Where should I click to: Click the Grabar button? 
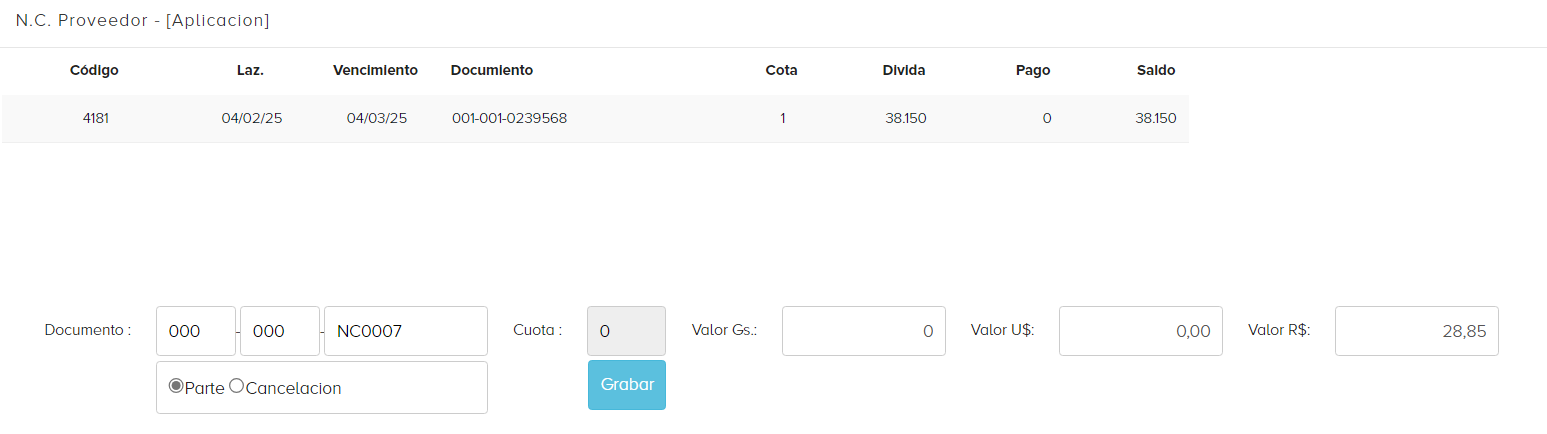(x=626, y=385)
